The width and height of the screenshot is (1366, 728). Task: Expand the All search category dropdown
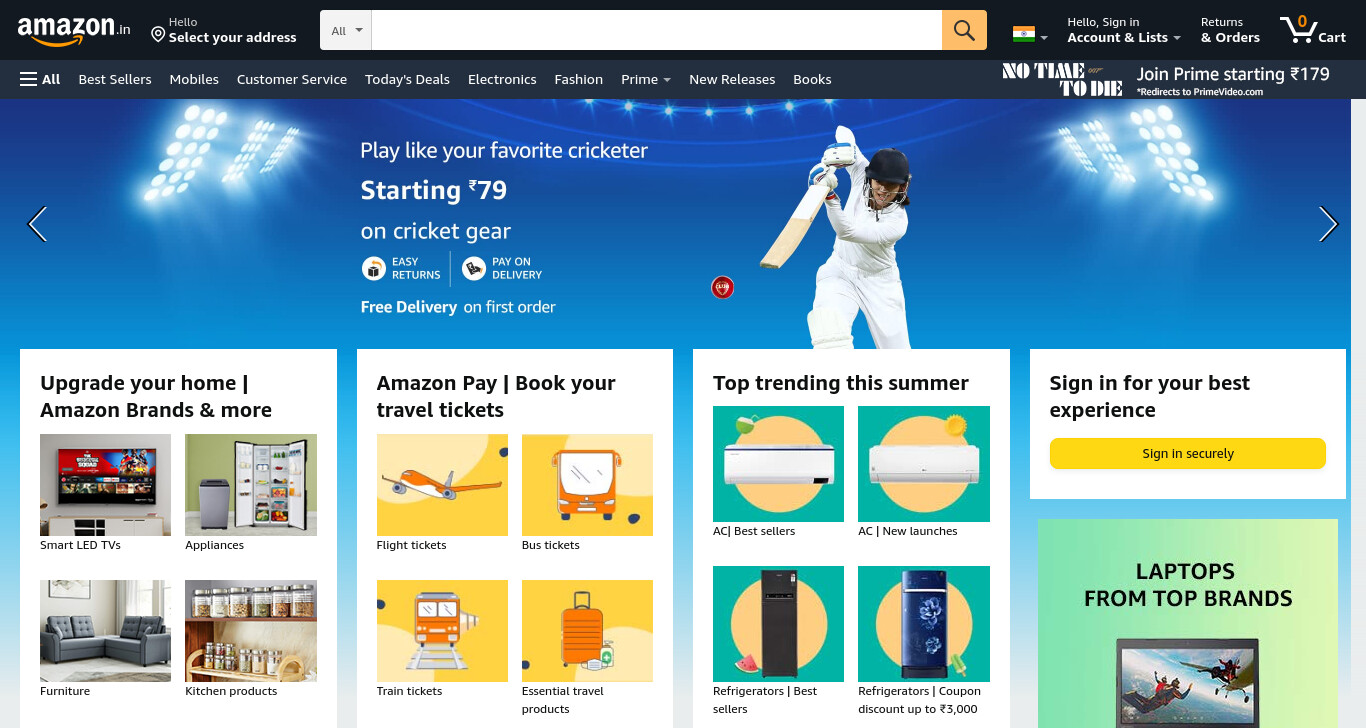[346, 30]
